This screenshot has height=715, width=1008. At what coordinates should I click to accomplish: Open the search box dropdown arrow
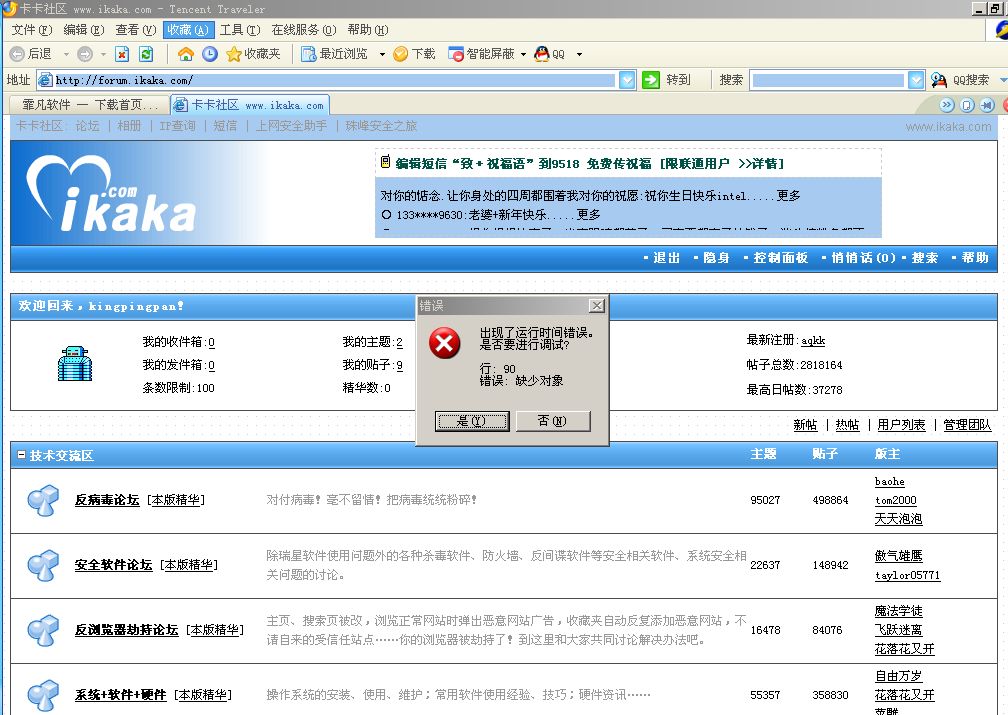coord(916,80)
